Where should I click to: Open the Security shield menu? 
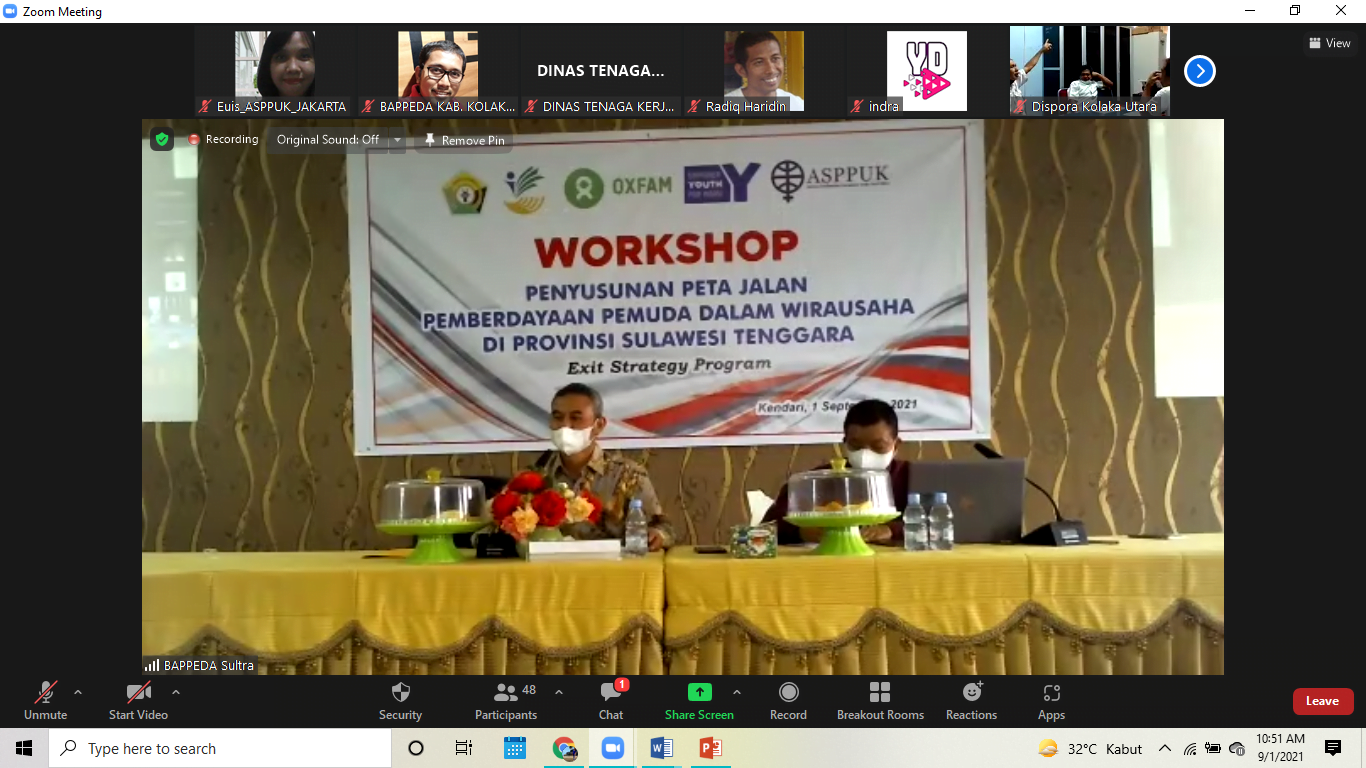pyautogui.click(x=400, y=700)
